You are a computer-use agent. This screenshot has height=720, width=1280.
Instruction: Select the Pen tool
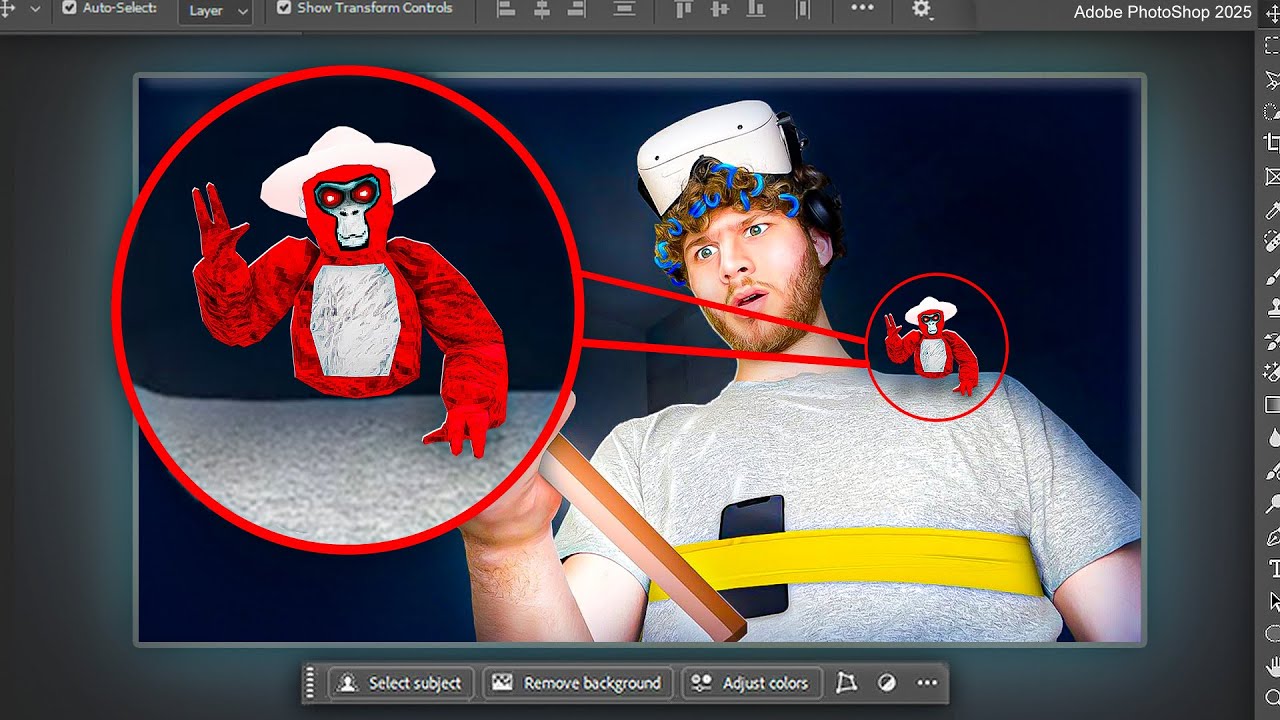coord(1272,536)
